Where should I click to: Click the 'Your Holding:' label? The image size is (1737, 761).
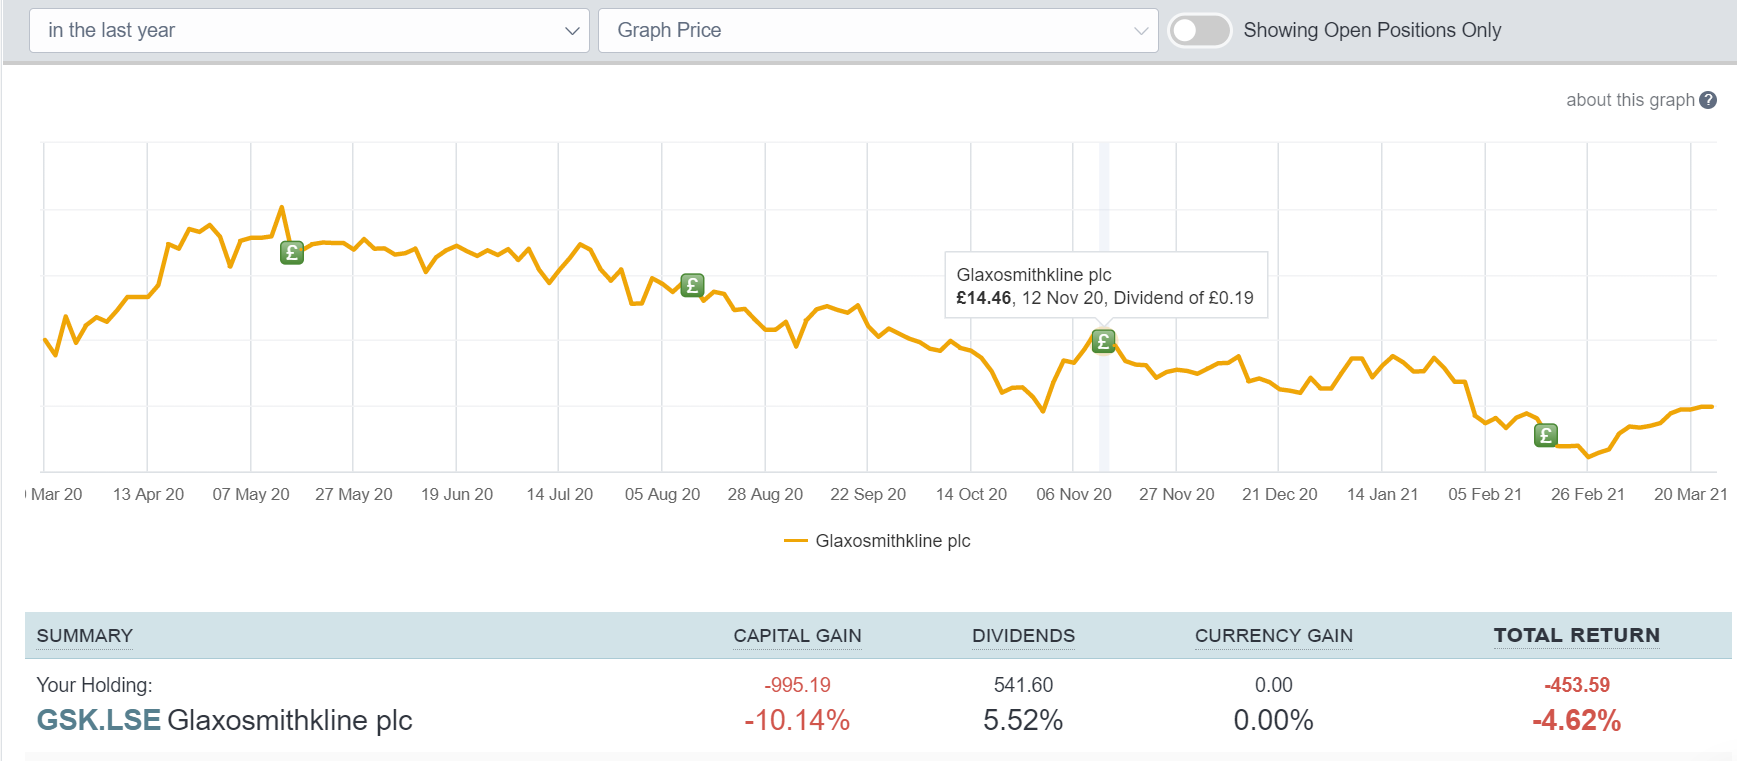coord(95,685)
